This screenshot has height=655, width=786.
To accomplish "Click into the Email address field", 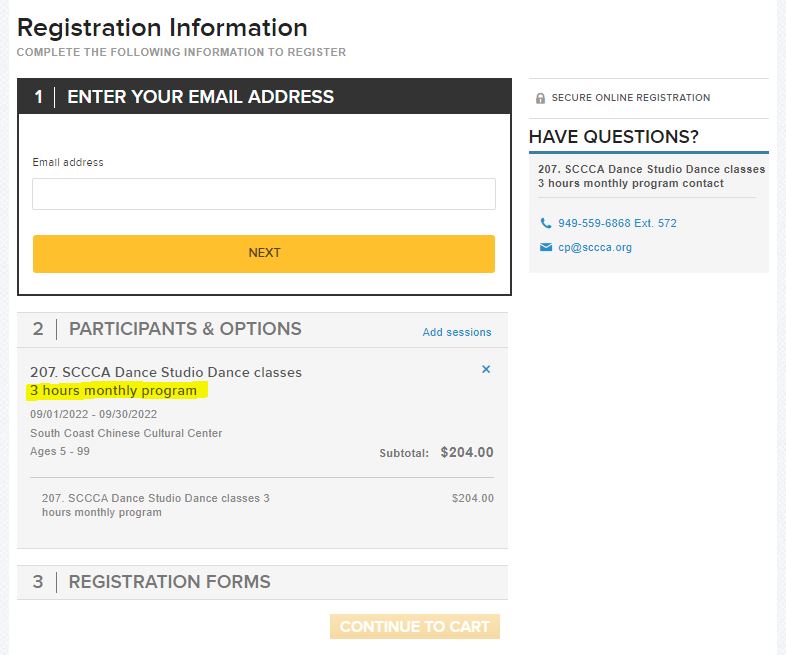I will click(264, 194).
